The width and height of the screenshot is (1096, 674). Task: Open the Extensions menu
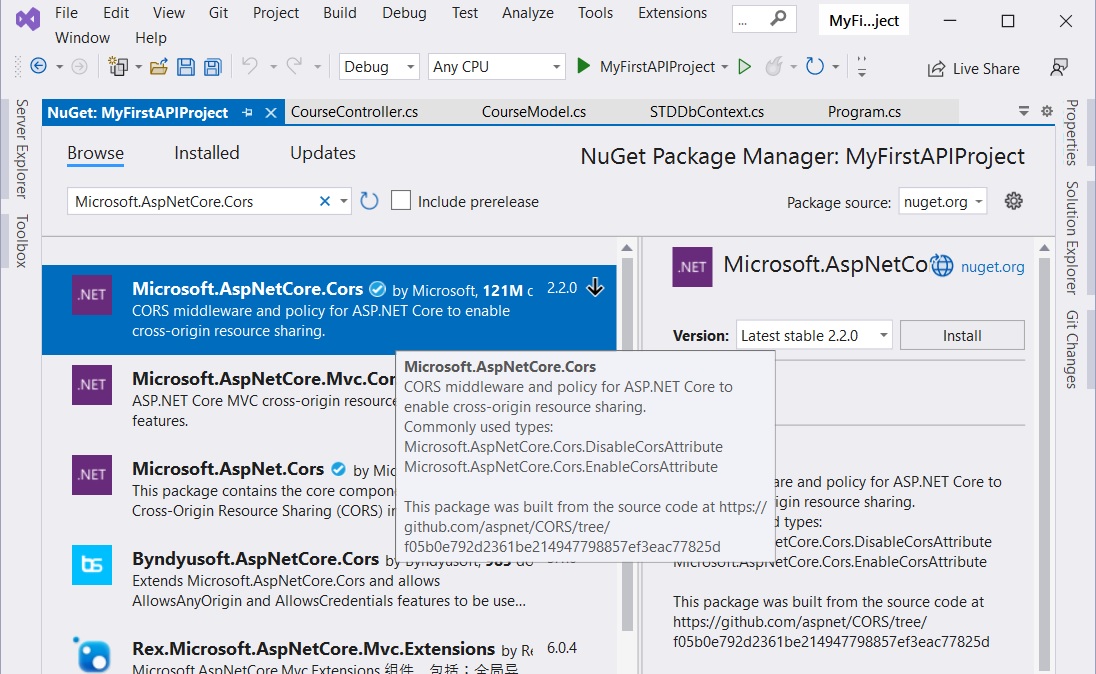tap(672, 13)
